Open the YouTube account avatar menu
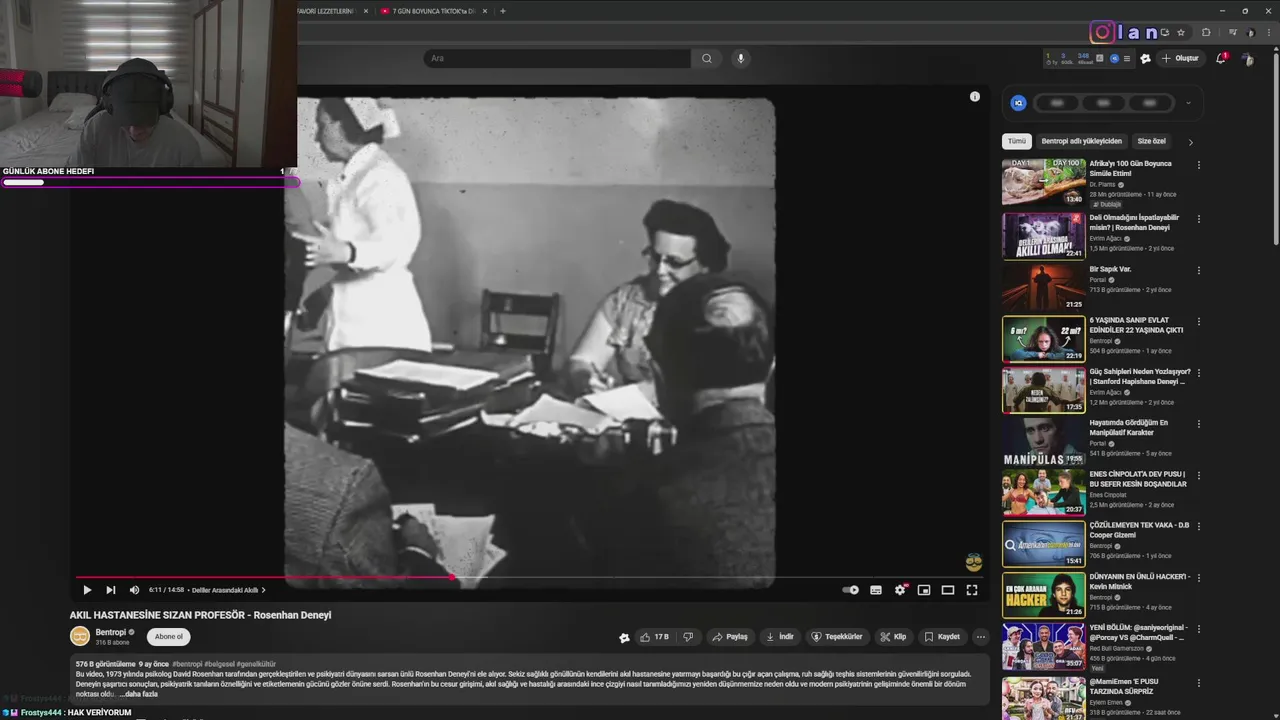 coord(1248,59)
